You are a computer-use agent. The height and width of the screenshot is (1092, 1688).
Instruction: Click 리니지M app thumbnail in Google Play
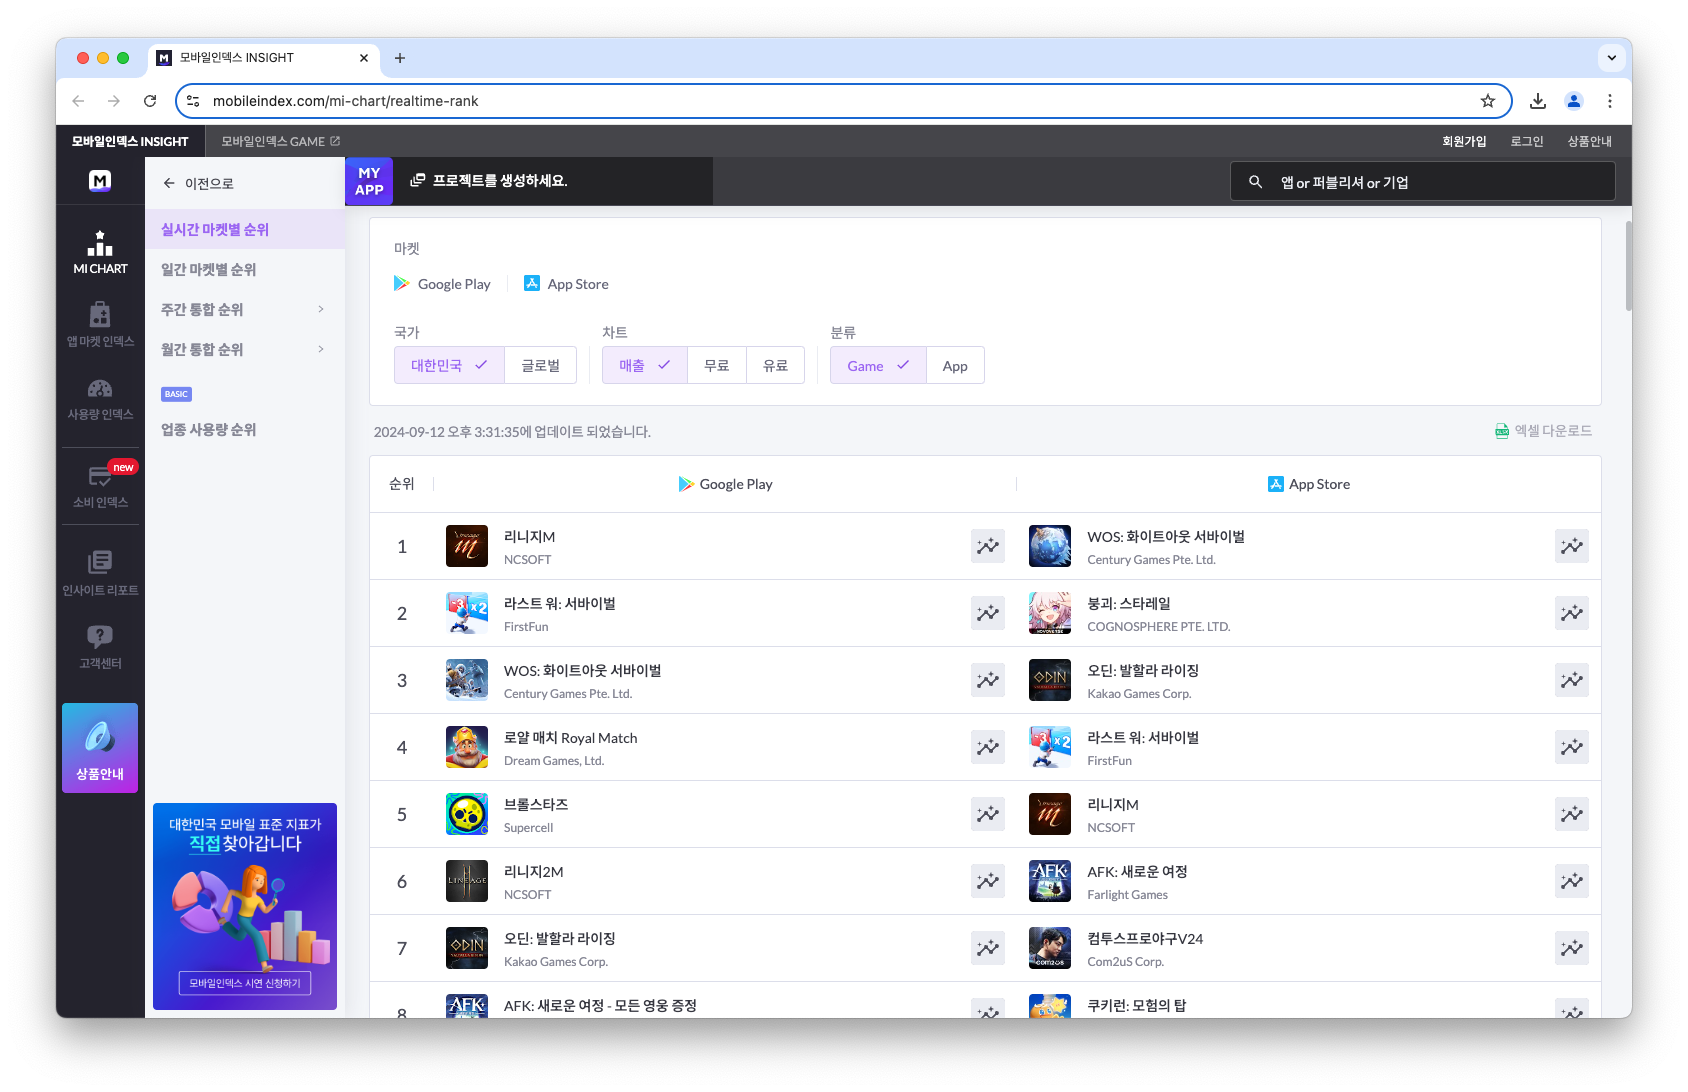(x=467, y=546)
